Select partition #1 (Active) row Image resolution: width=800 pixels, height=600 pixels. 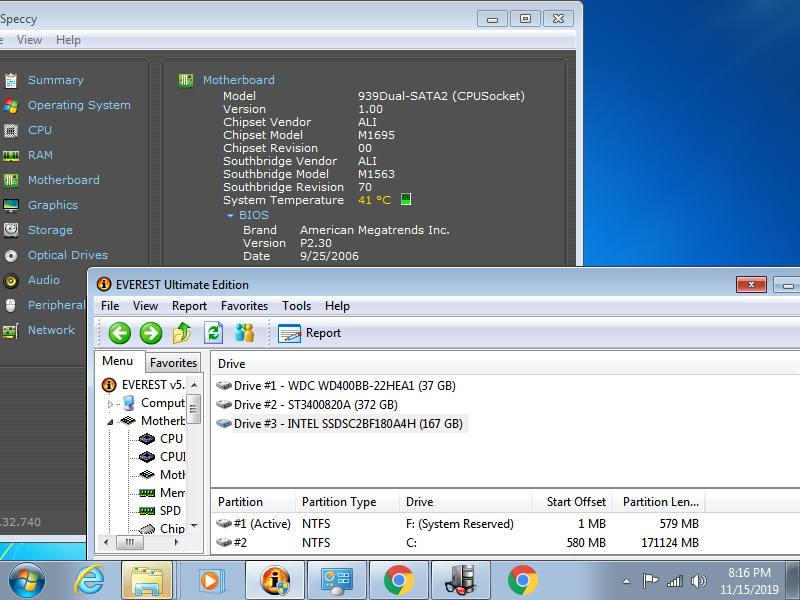457,524
